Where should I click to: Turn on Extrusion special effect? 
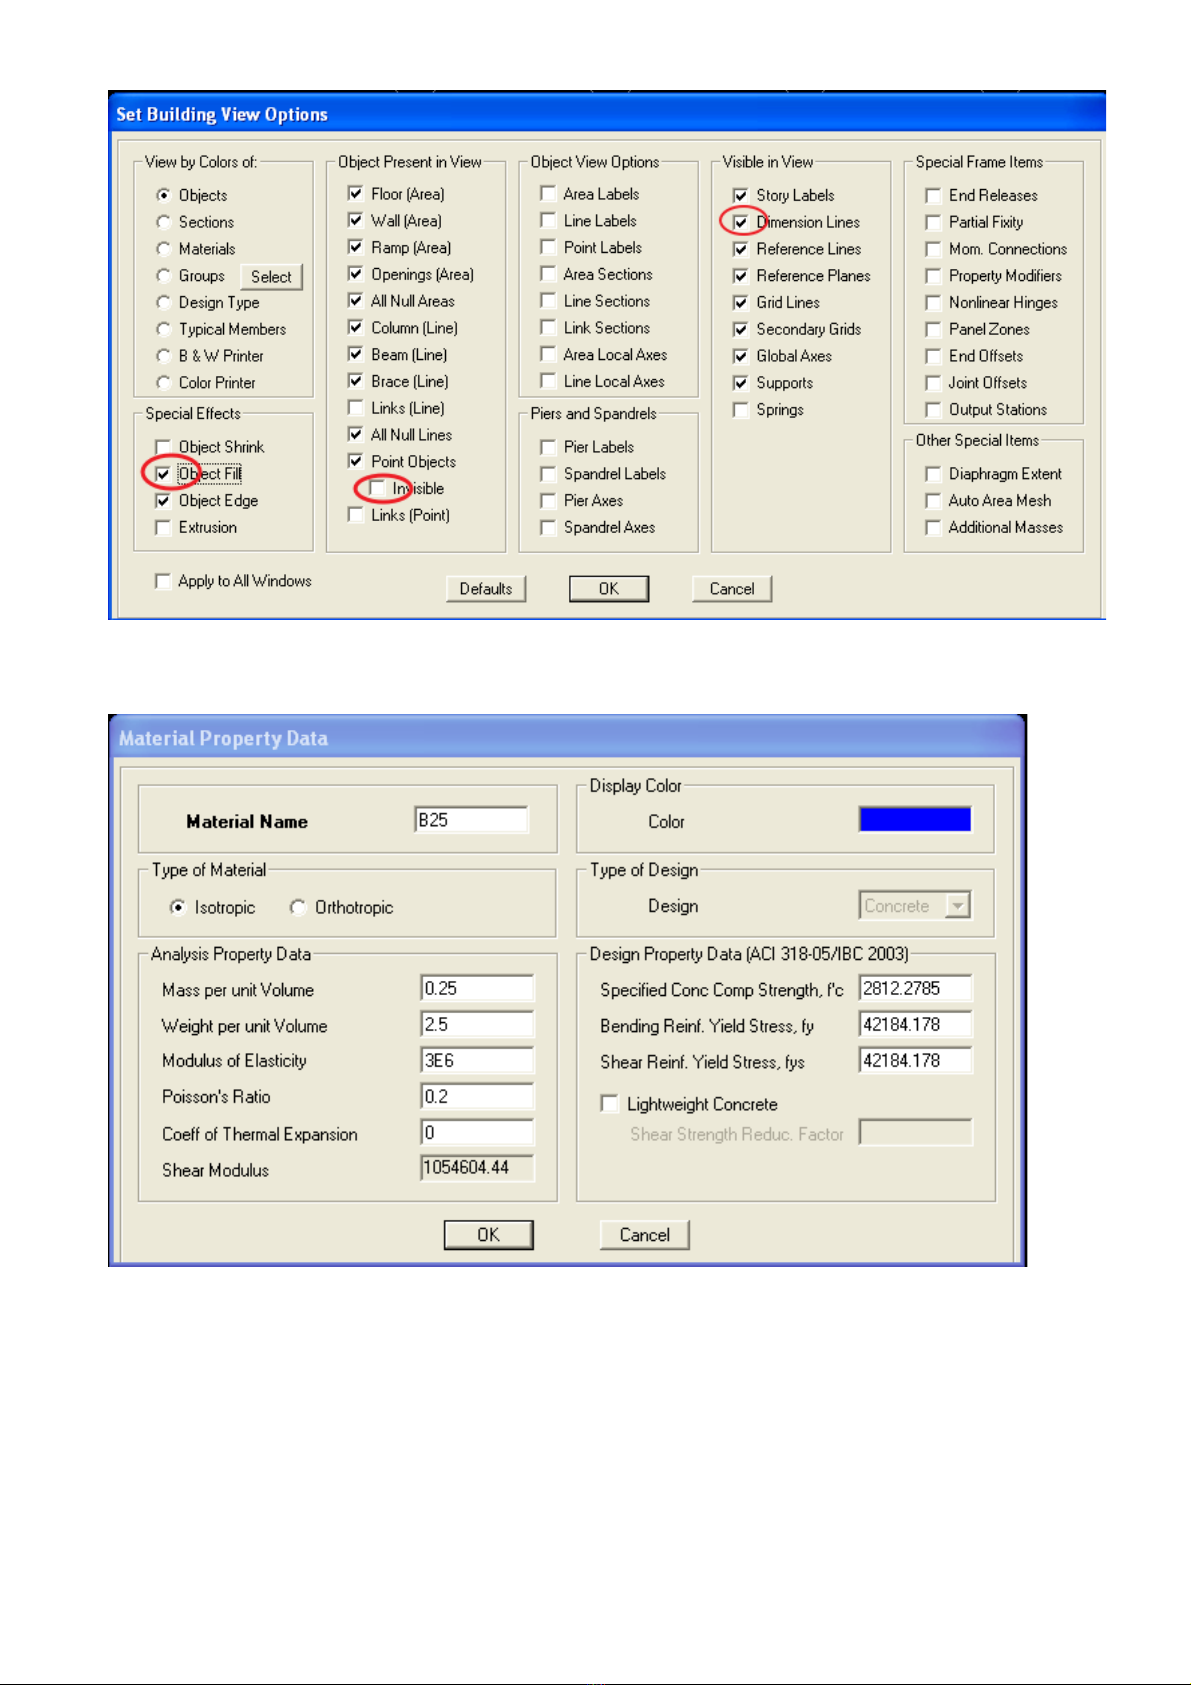tap(163, 527)
